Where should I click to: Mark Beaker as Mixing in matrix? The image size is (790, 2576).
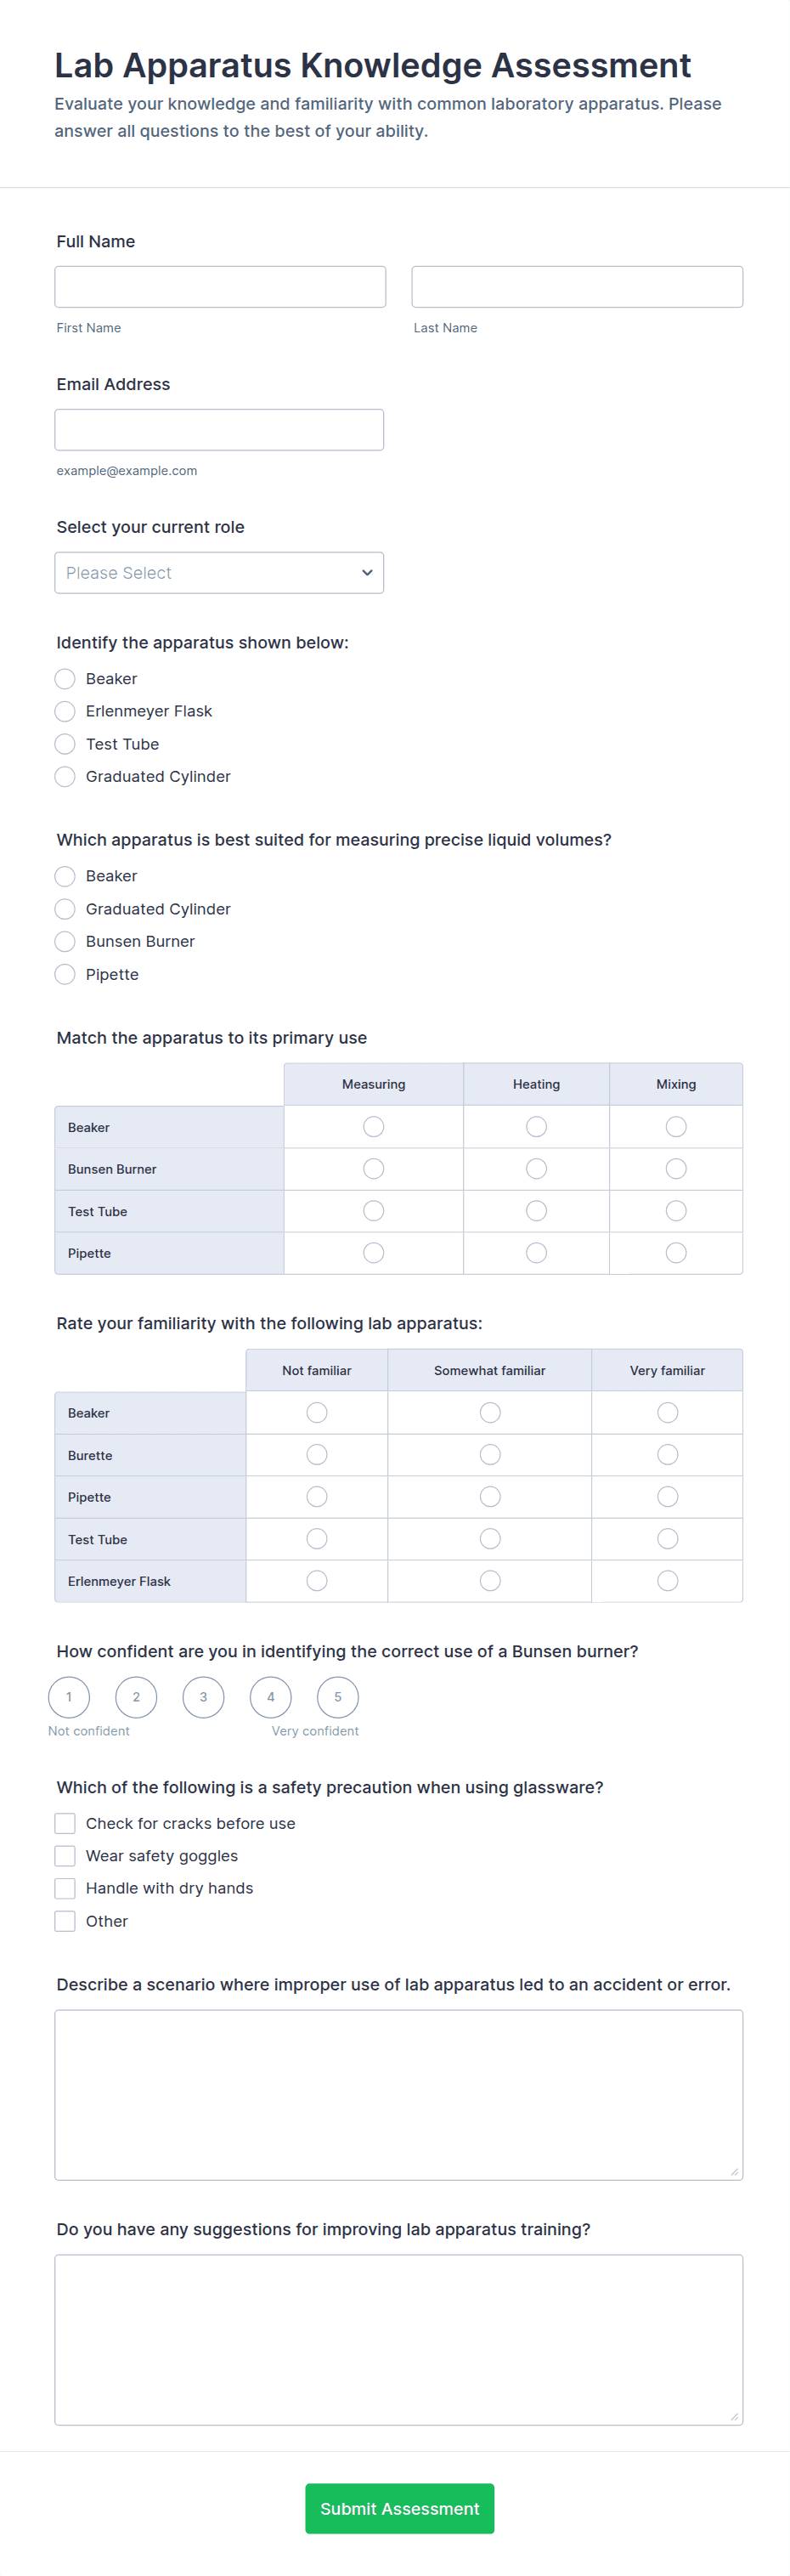676,1127
